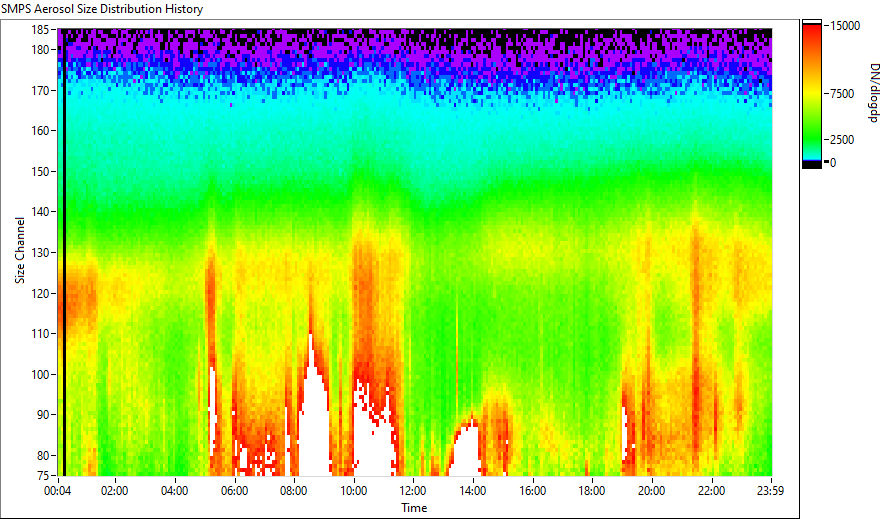Click the 02:00 time axis label
The width and height of the screenshot is (884, 519).
114,491
